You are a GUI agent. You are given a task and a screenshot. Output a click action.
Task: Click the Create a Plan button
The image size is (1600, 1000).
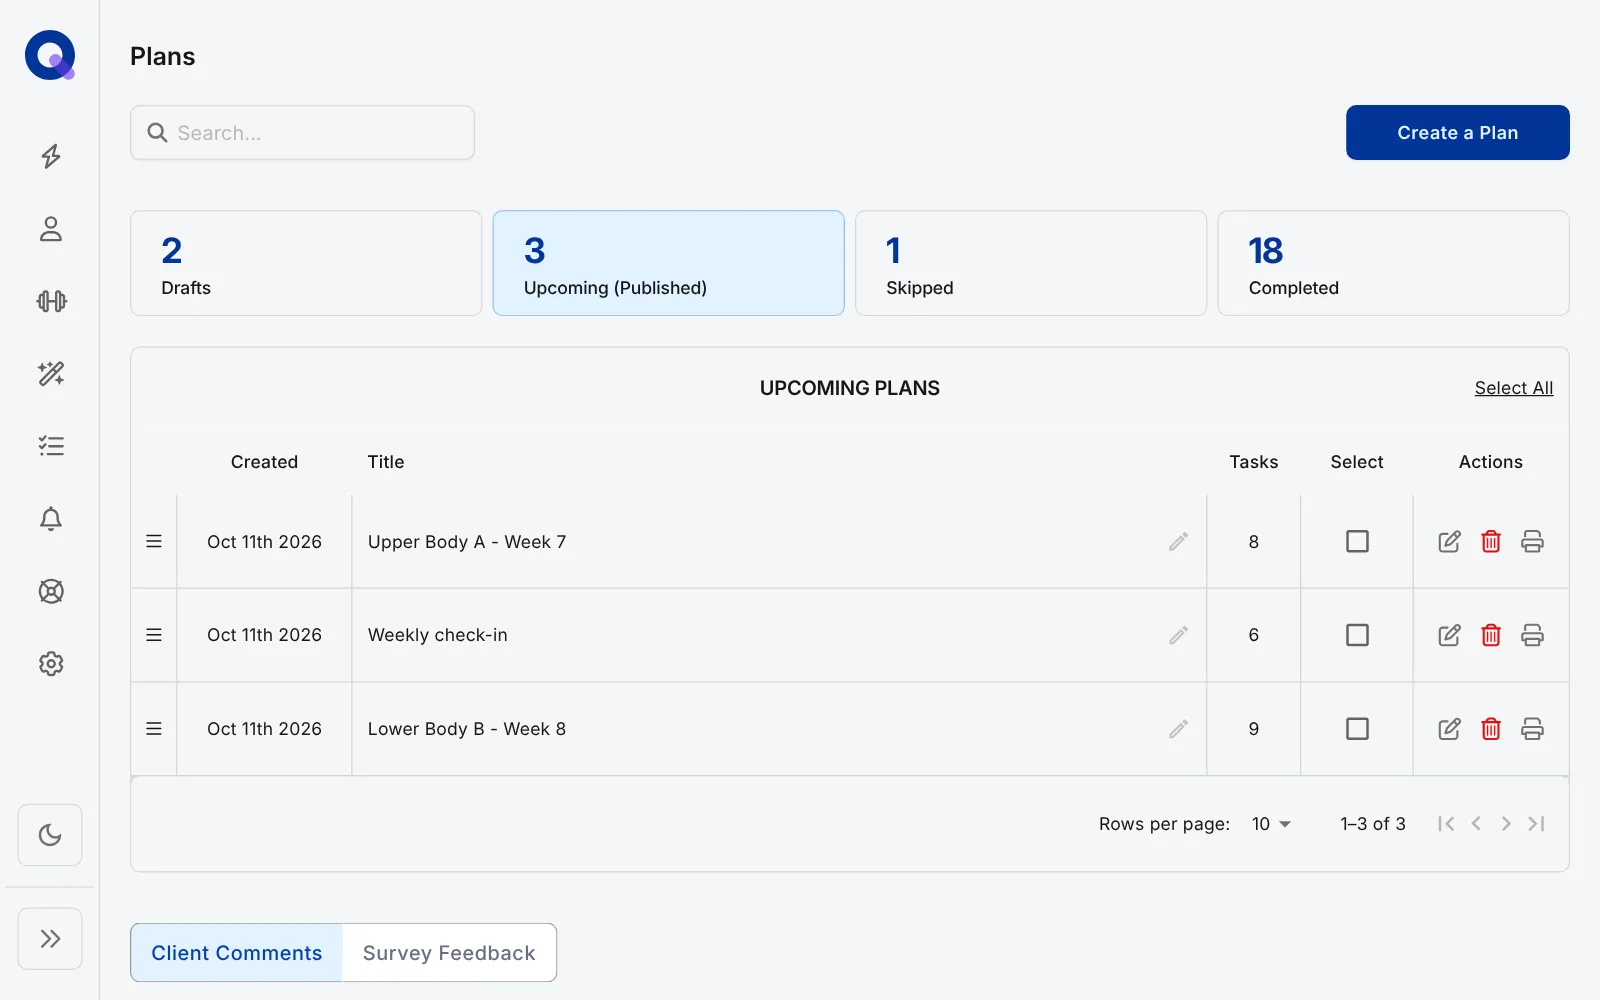tap(1458, 133)
